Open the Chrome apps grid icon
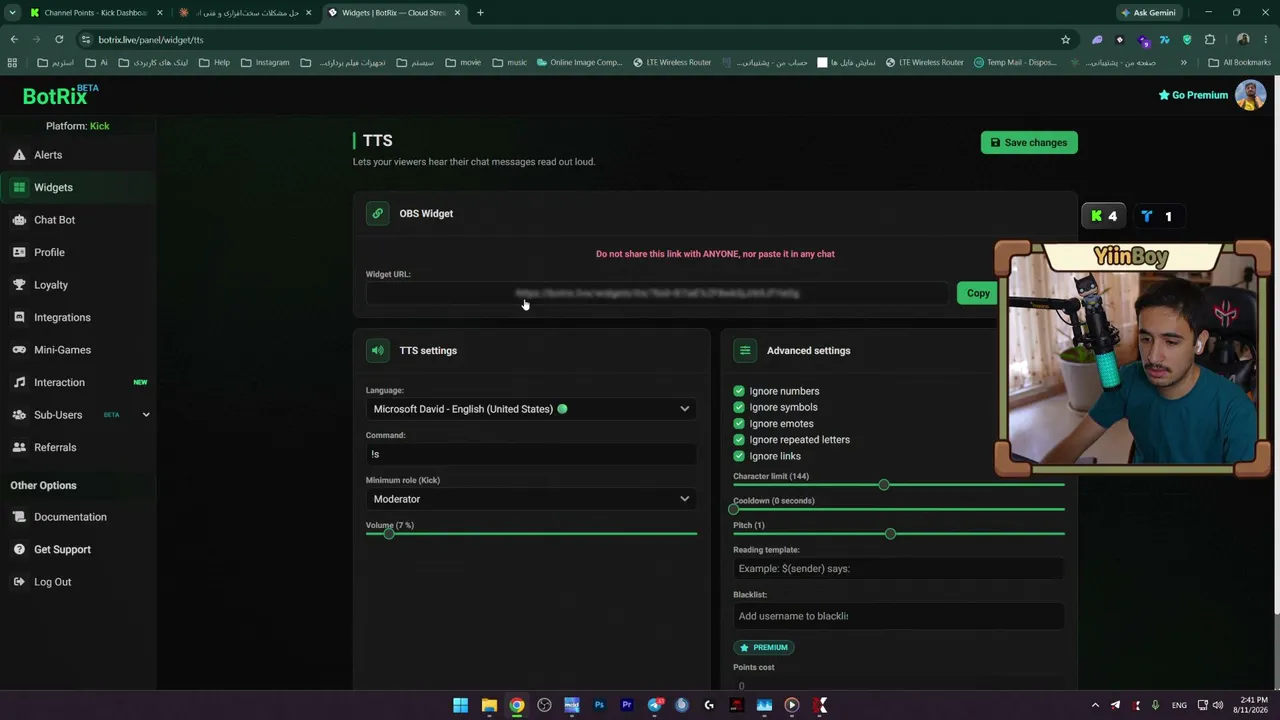 [12, 62]
